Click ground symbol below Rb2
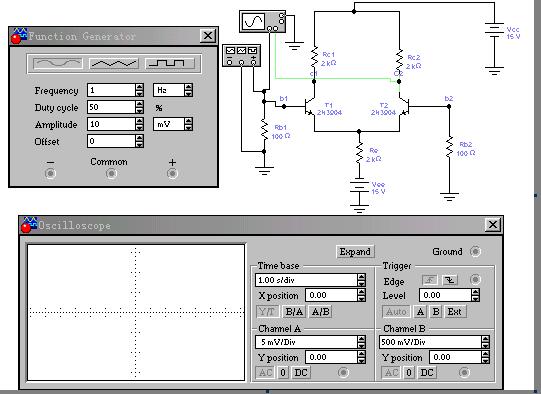Screen dimensions: 541x394 [449, 197]
